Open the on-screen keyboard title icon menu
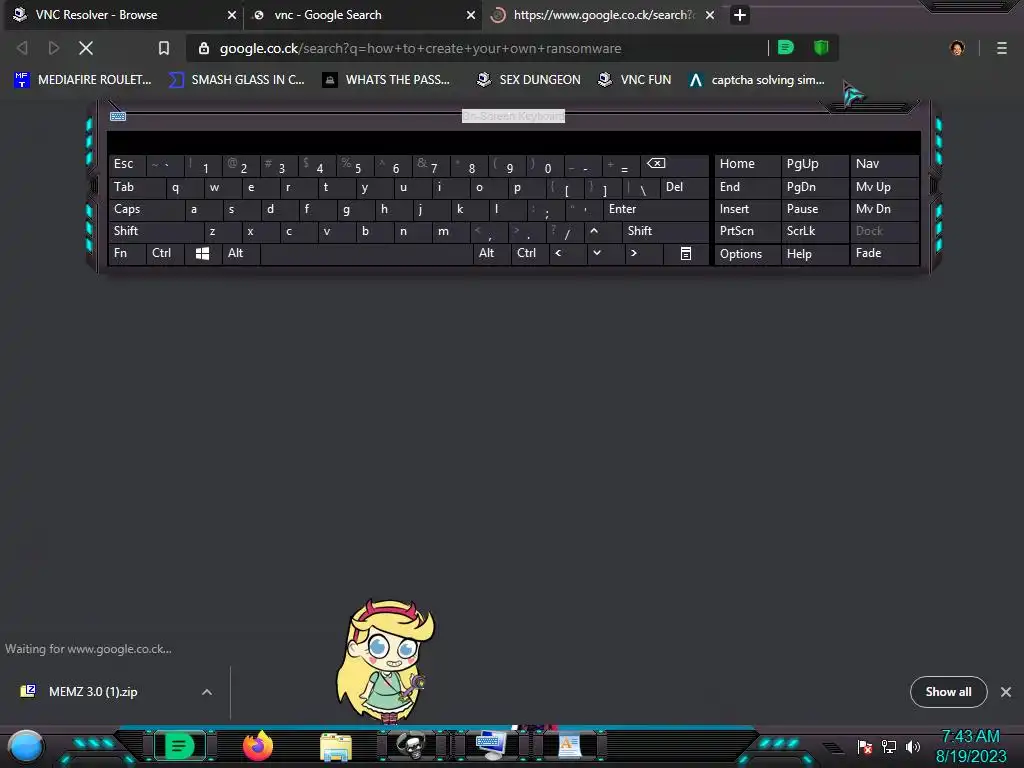This screenshot has height=768, width=1024. (x=118, y=116)
